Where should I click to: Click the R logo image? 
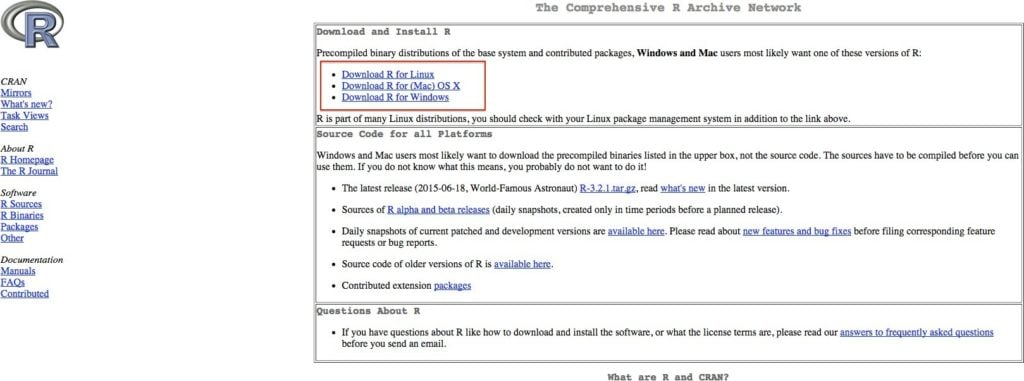coord(32,24)
